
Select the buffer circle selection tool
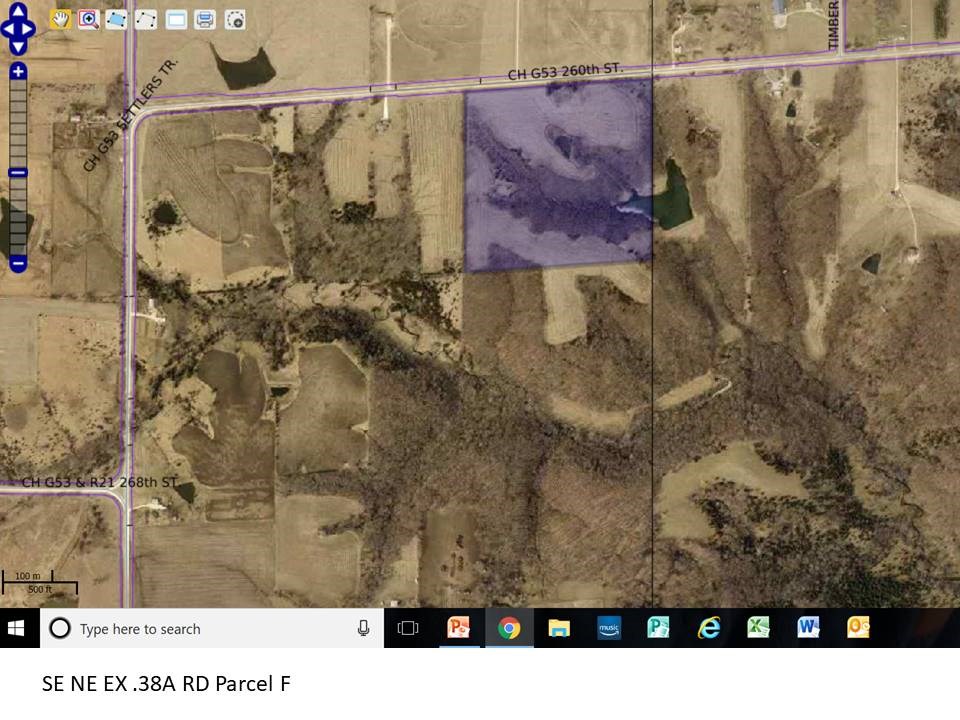tap(235, 19)
